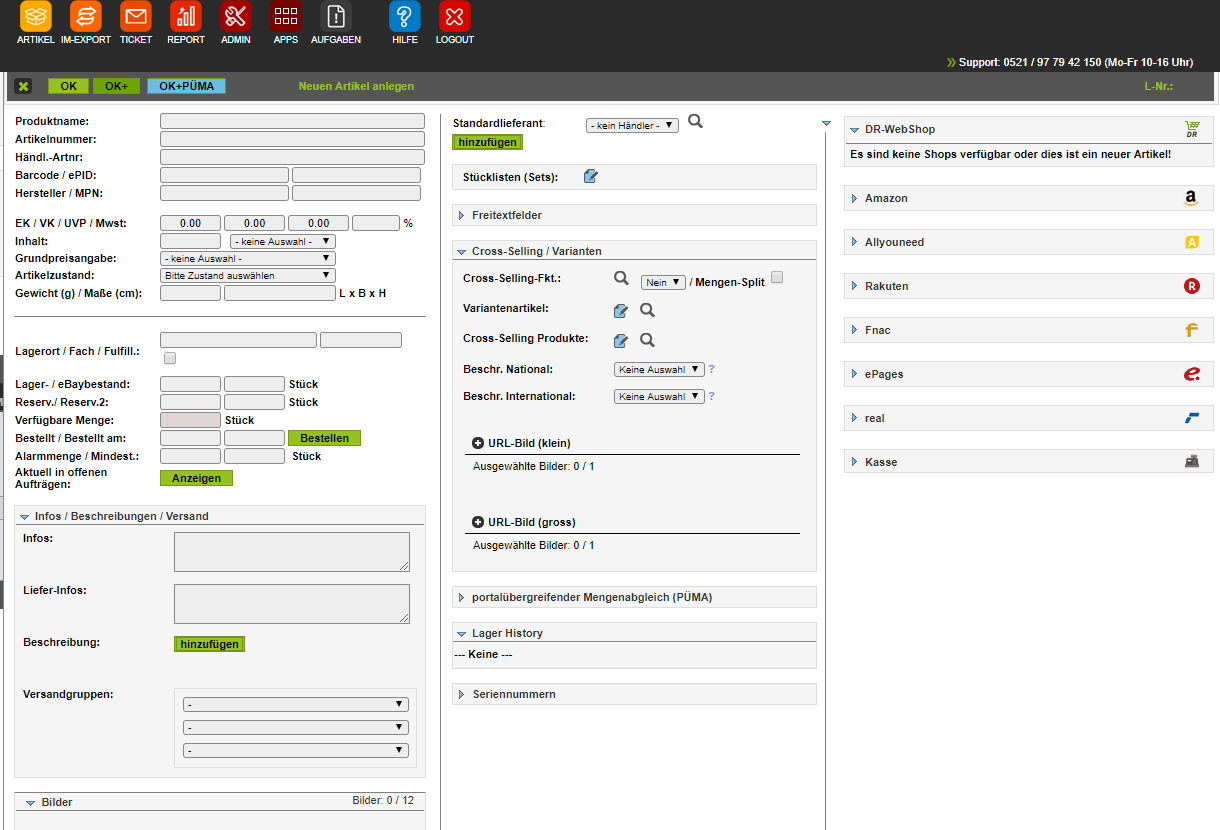Click search magnifier next to Standardlieferant
The image size is (1220, 830).
coord(696,121)
